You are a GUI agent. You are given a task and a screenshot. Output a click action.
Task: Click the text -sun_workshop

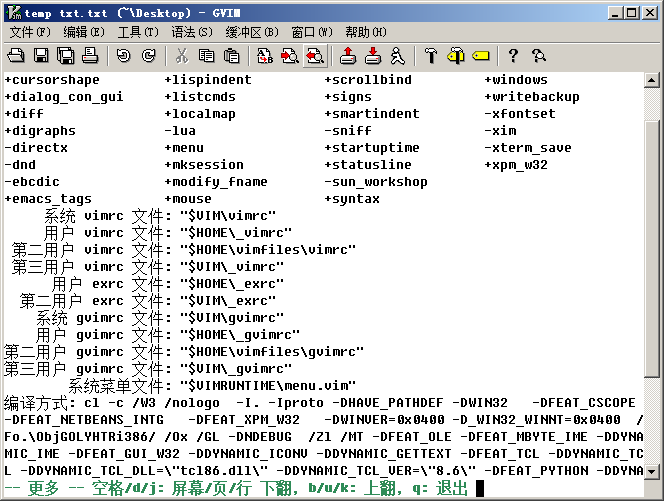376,182
